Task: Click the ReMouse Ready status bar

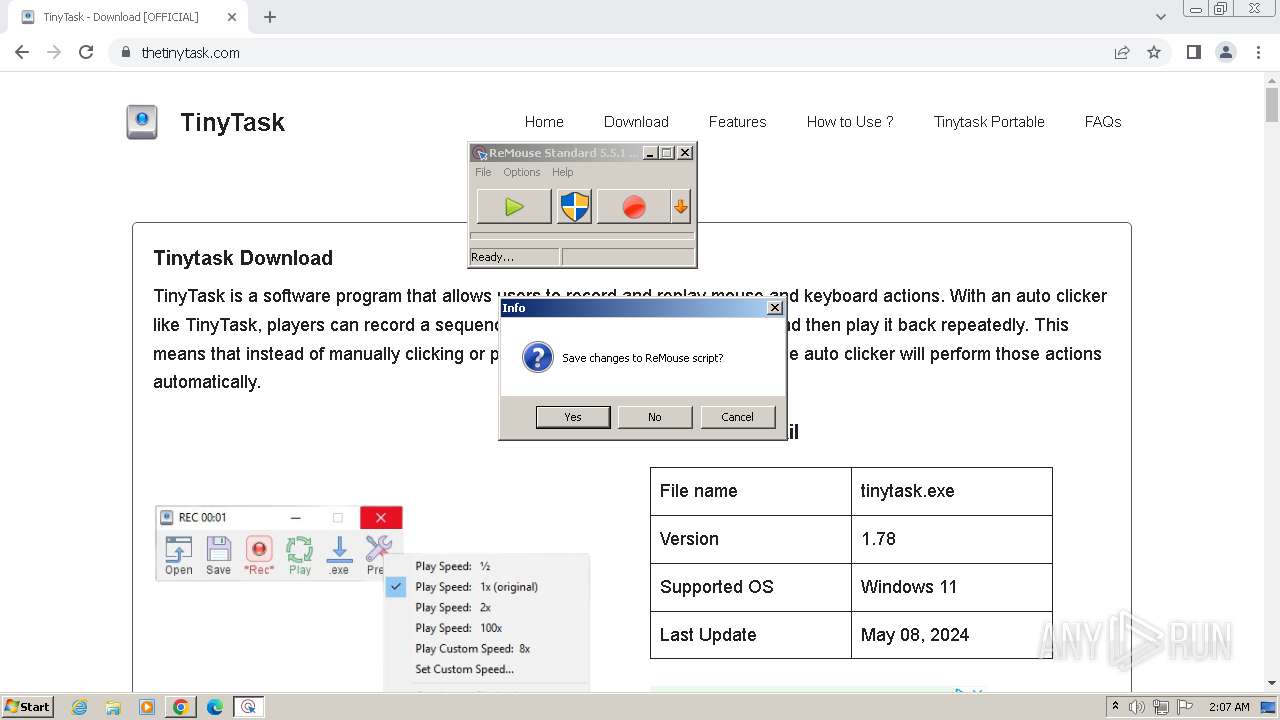Action: point(514,257)
